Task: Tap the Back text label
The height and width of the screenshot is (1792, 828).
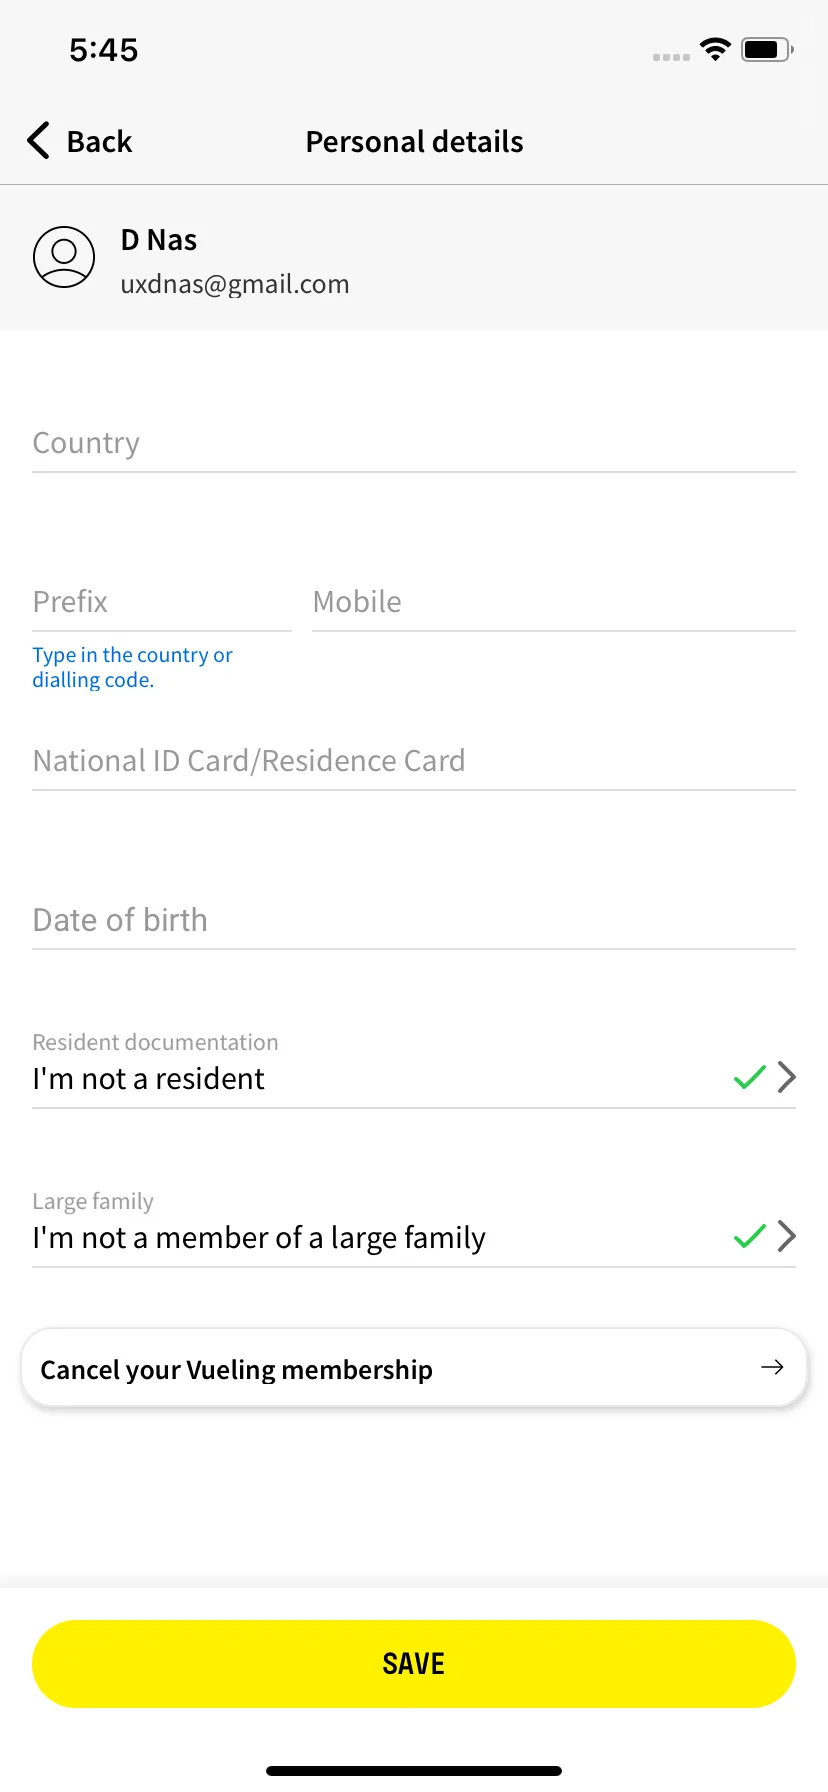Action: pyautogui.click(x=99, y=142)
